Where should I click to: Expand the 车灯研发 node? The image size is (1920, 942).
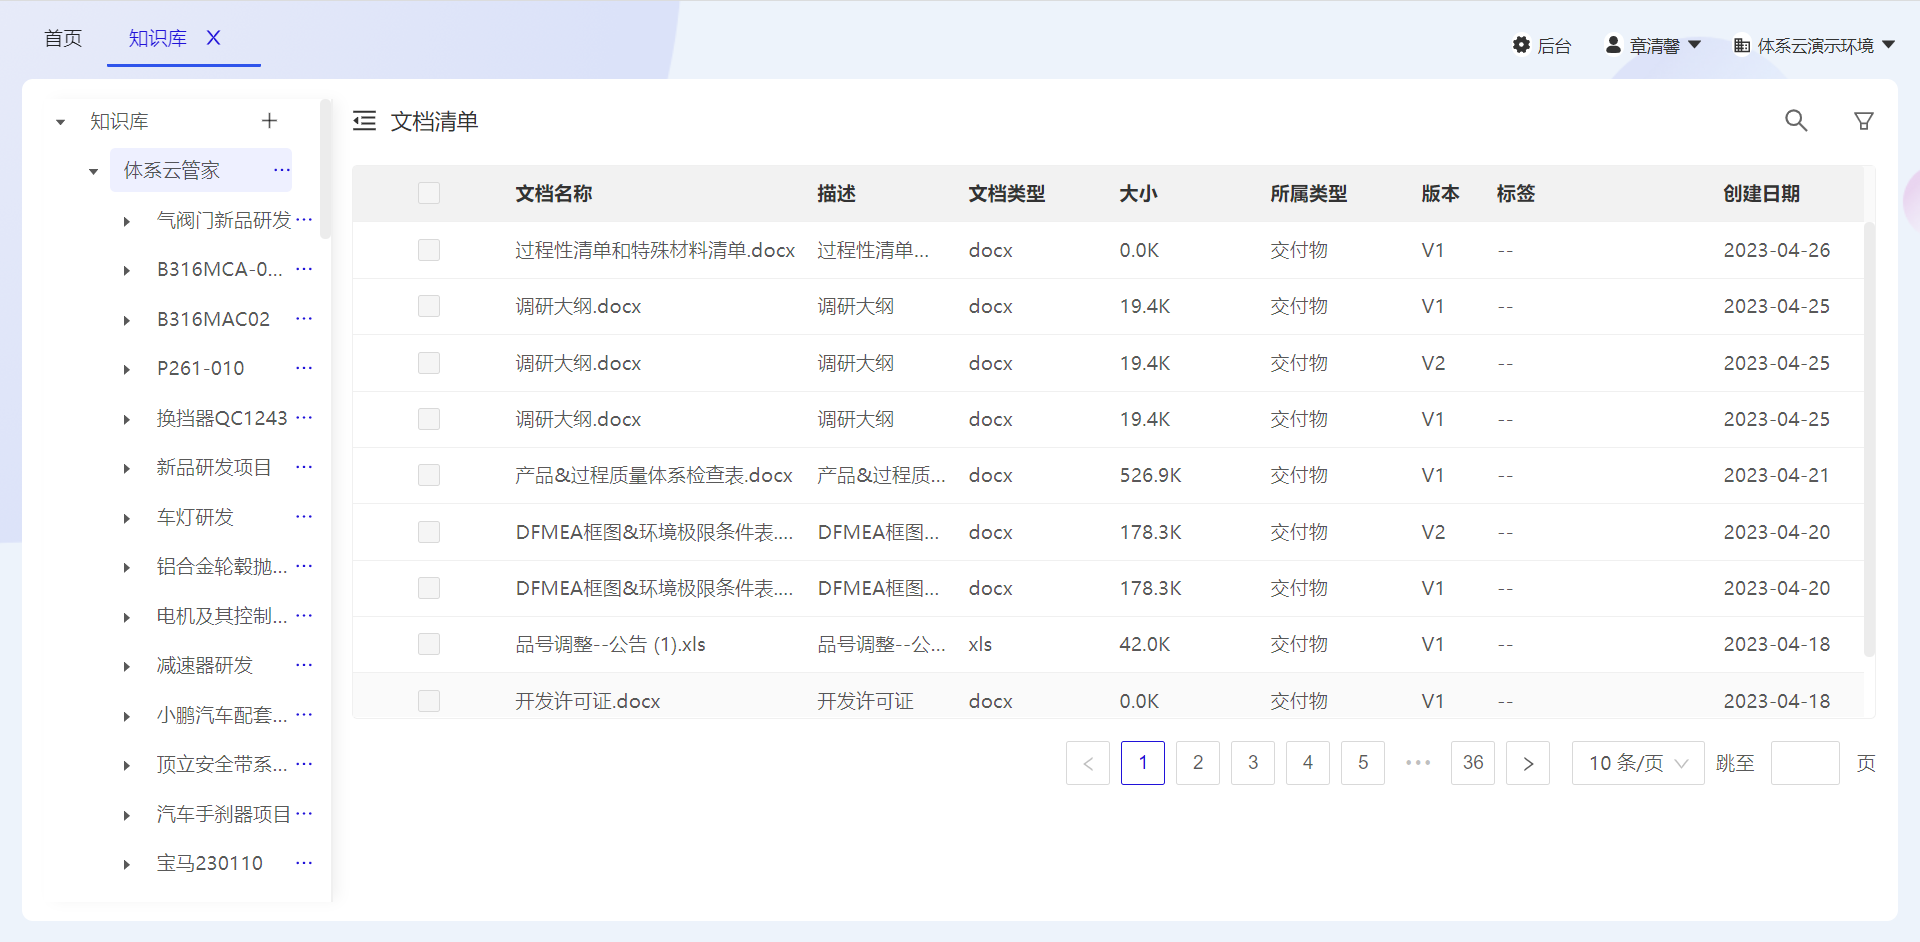pos(126,518)
